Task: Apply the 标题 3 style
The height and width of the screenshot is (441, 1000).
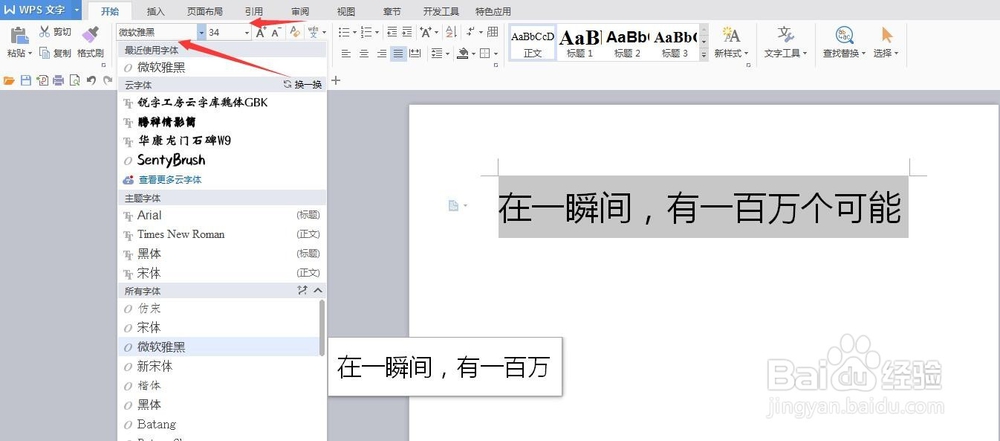Action: tap(675, 43)
